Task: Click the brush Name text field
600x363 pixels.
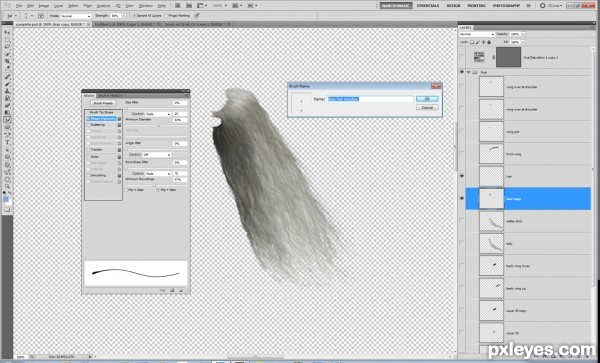Action: [x=370, y=99]
